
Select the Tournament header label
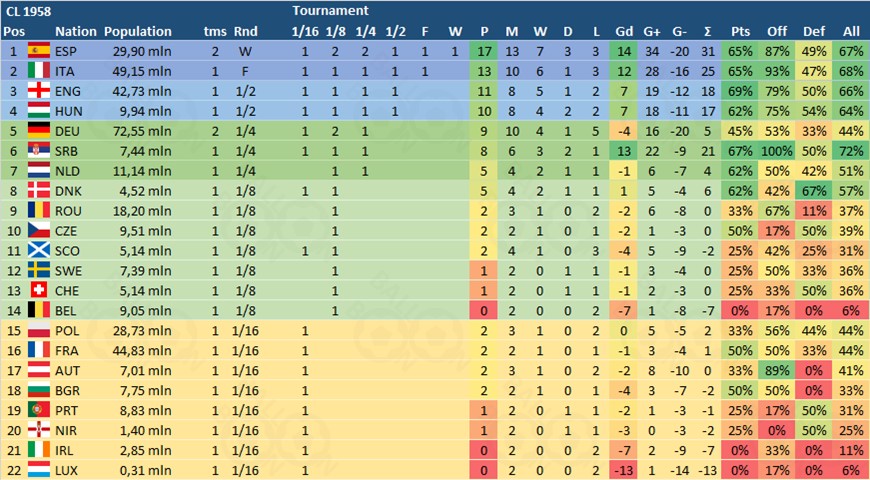(x=330, y=11)
